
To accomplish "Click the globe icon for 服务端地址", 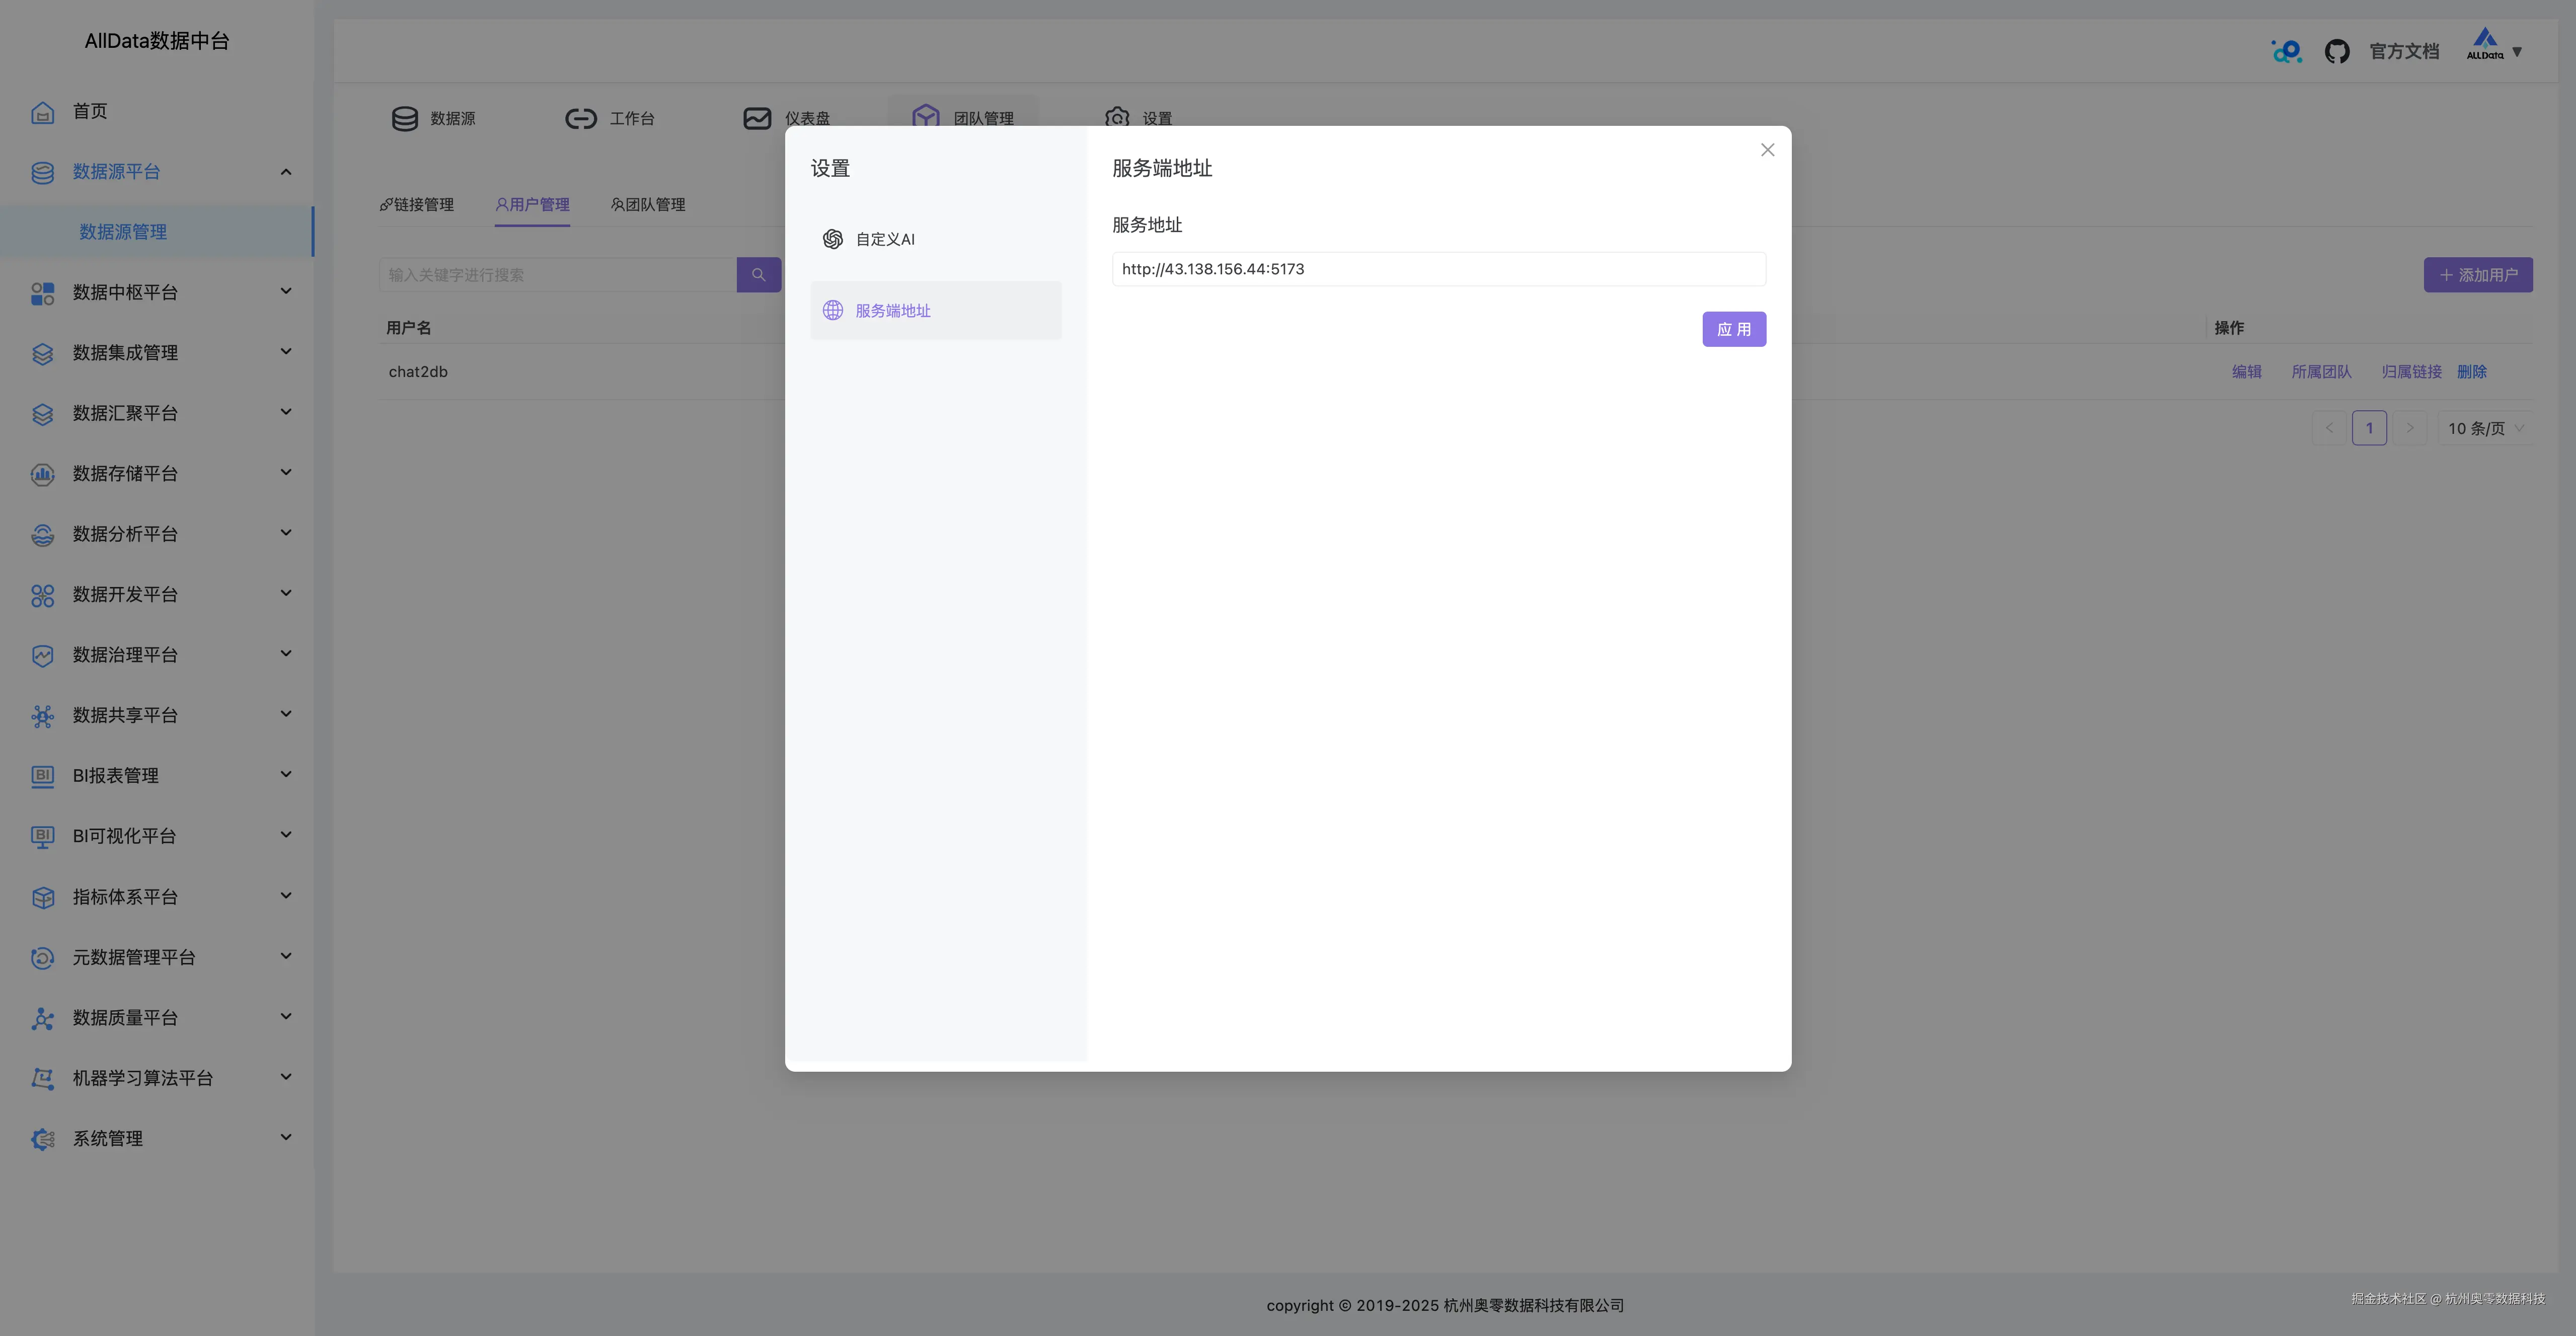I will (x=832, y=310).
